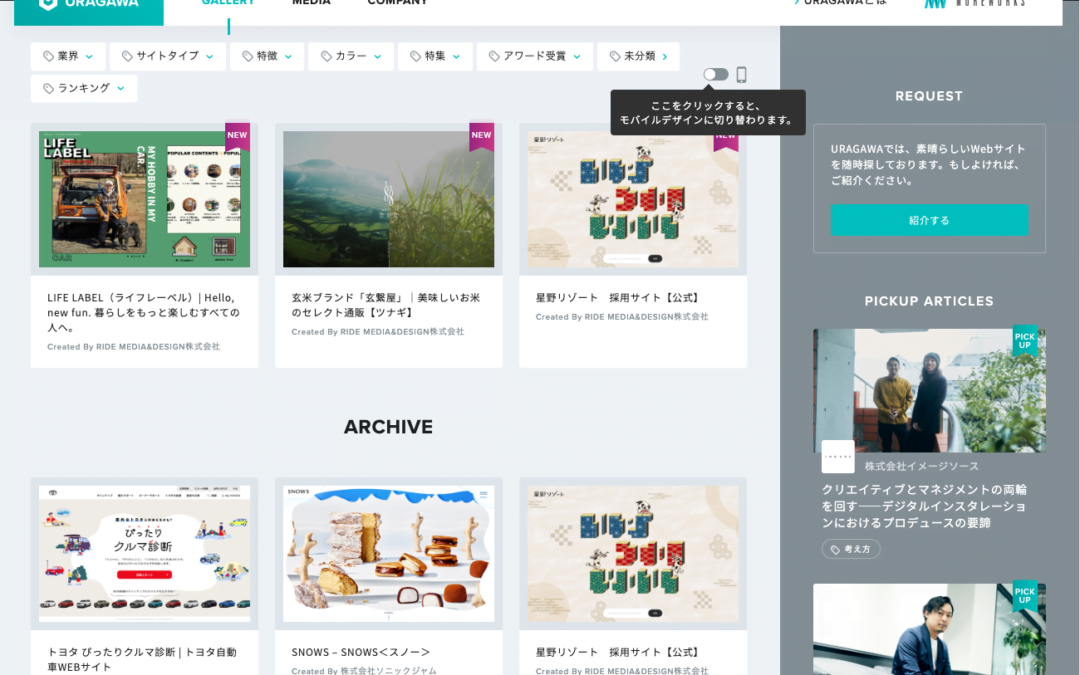Click the MOREWORKS logo in header

point(974,3)
